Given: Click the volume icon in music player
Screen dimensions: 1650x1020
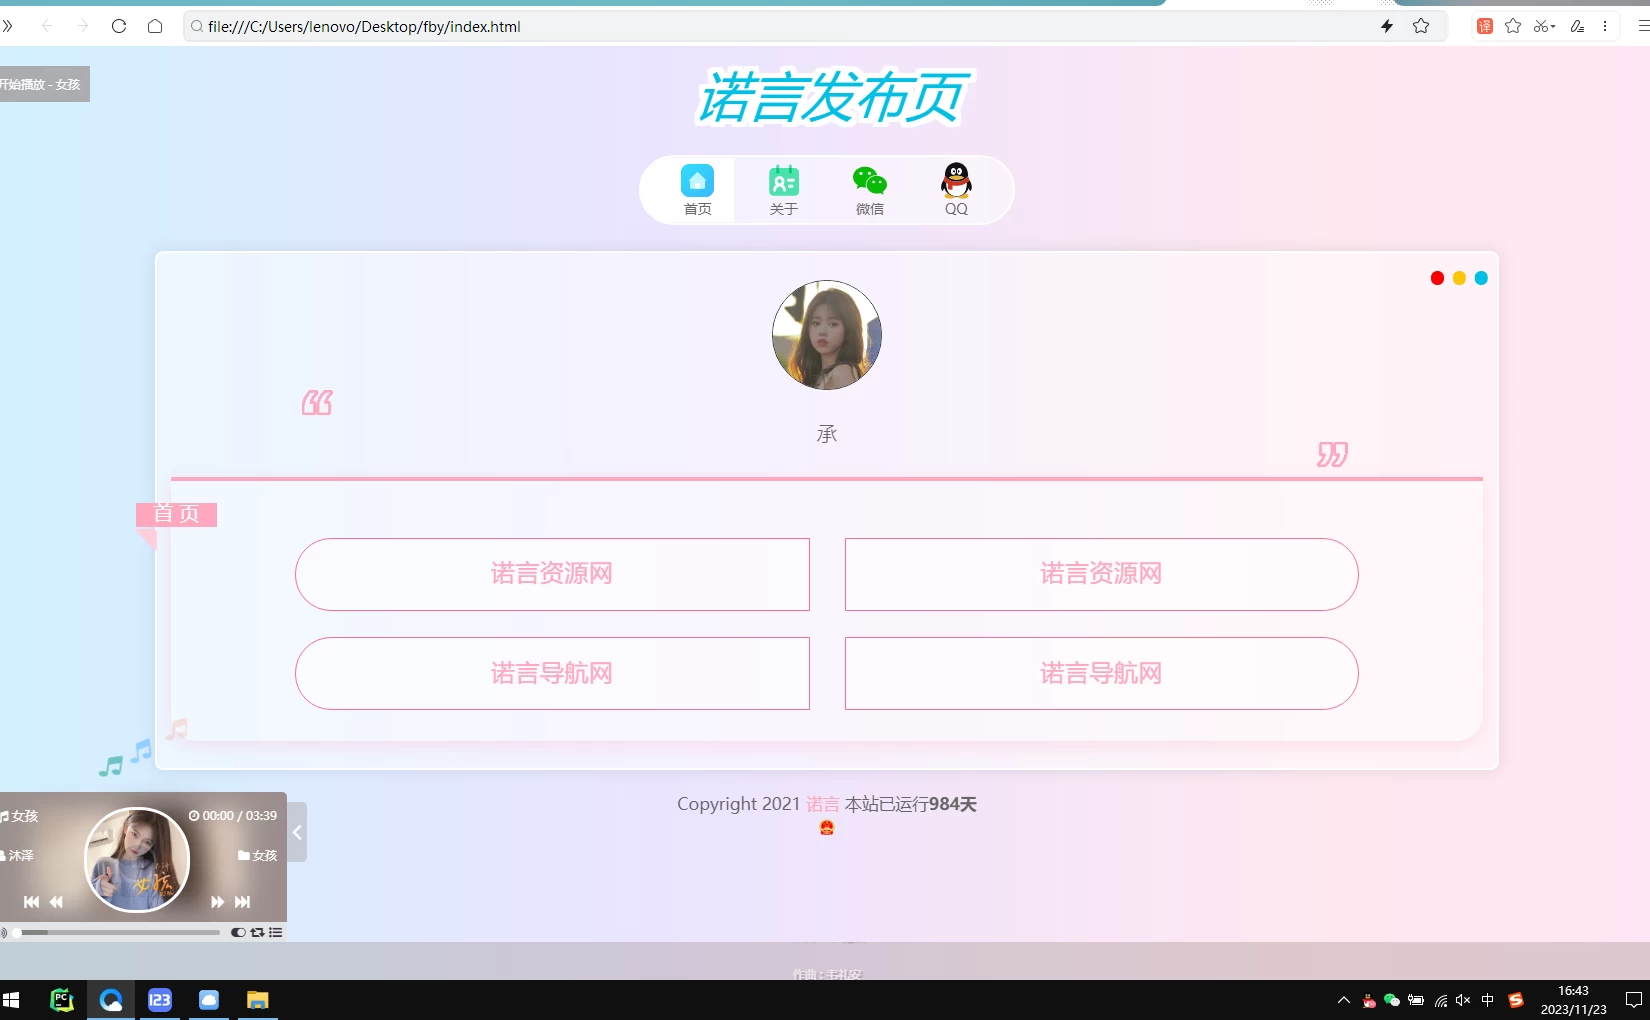Looking at the screenshot, I should click(4, 932).
